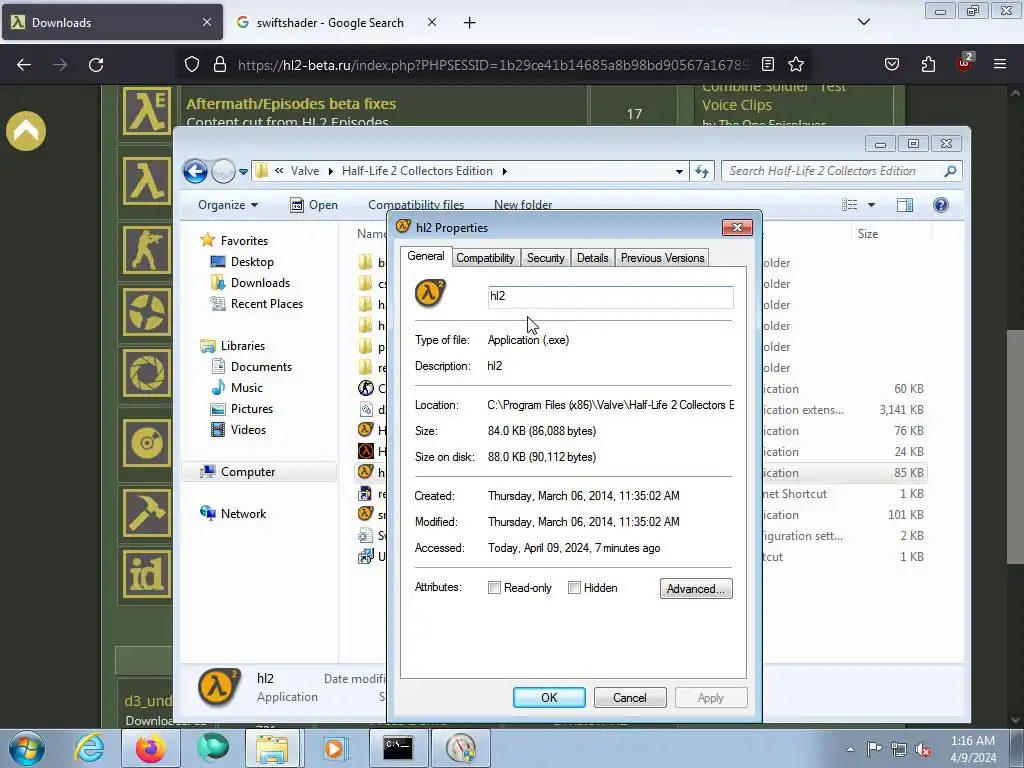
Task: Bookmark this page with the star icon
Action: pos(795,64)
